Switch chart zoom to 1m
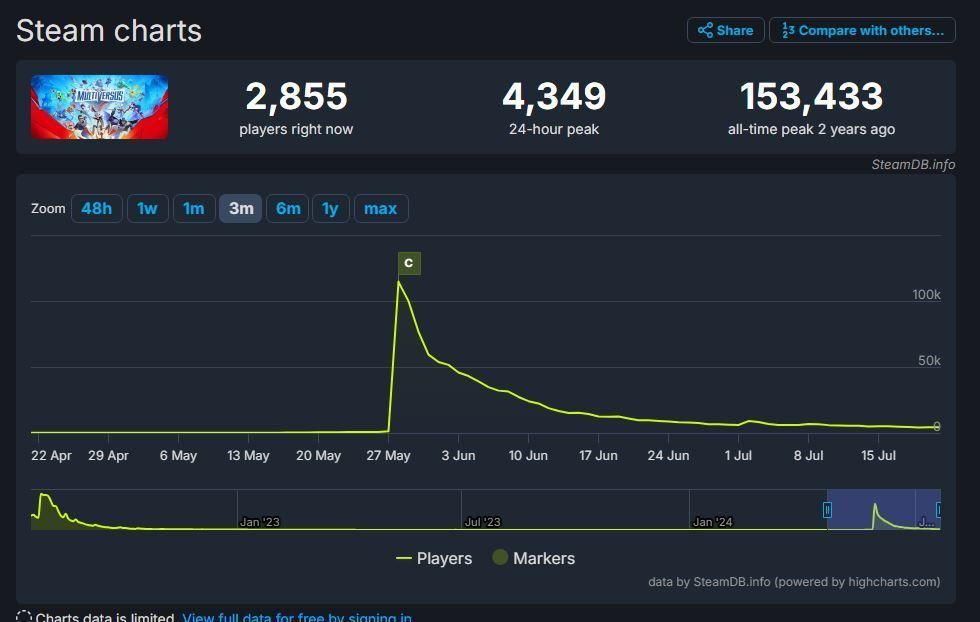Image resolution: width=980 pixels, height=622 pixels. [x=194, y=208]
